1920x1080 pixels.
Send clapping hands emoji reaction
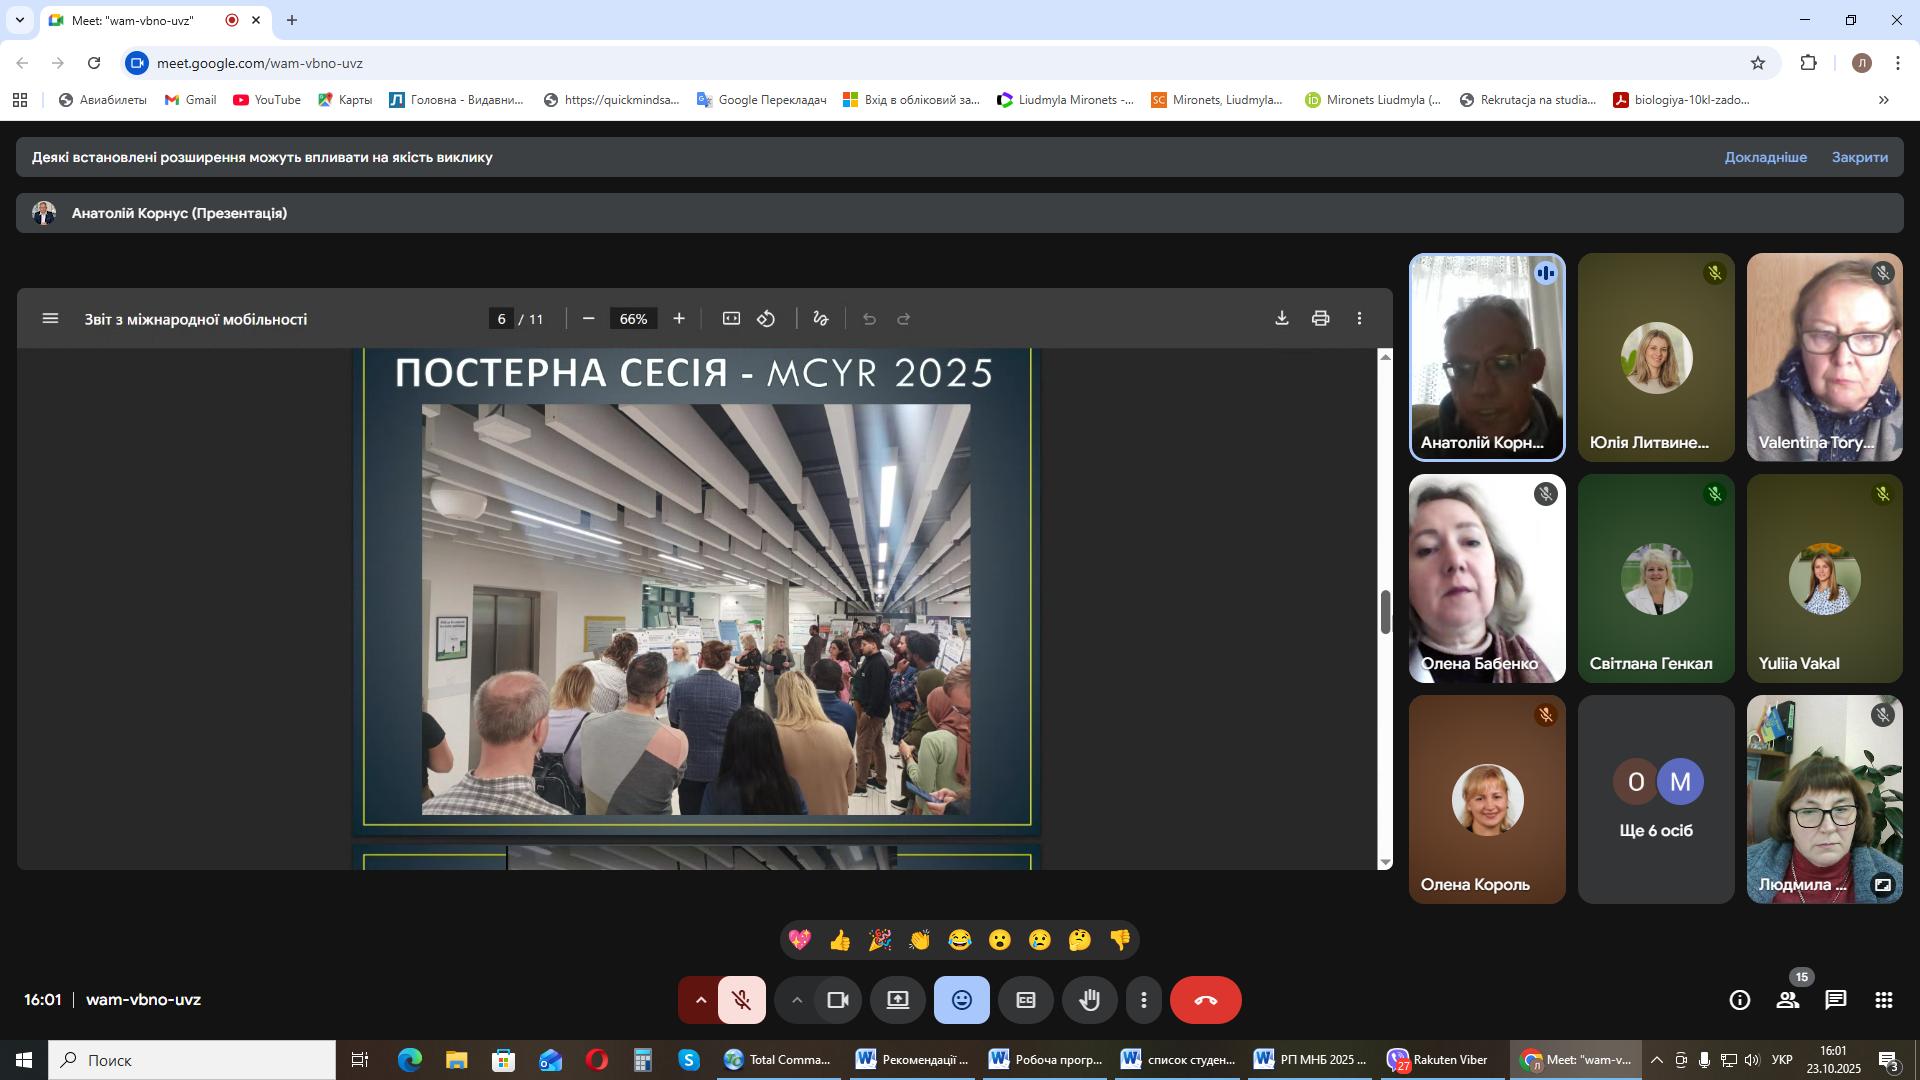(919, 940)
